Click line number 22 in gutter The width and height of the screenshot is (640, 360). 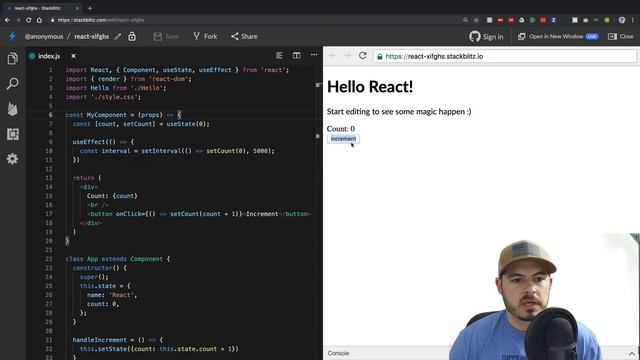49,259
